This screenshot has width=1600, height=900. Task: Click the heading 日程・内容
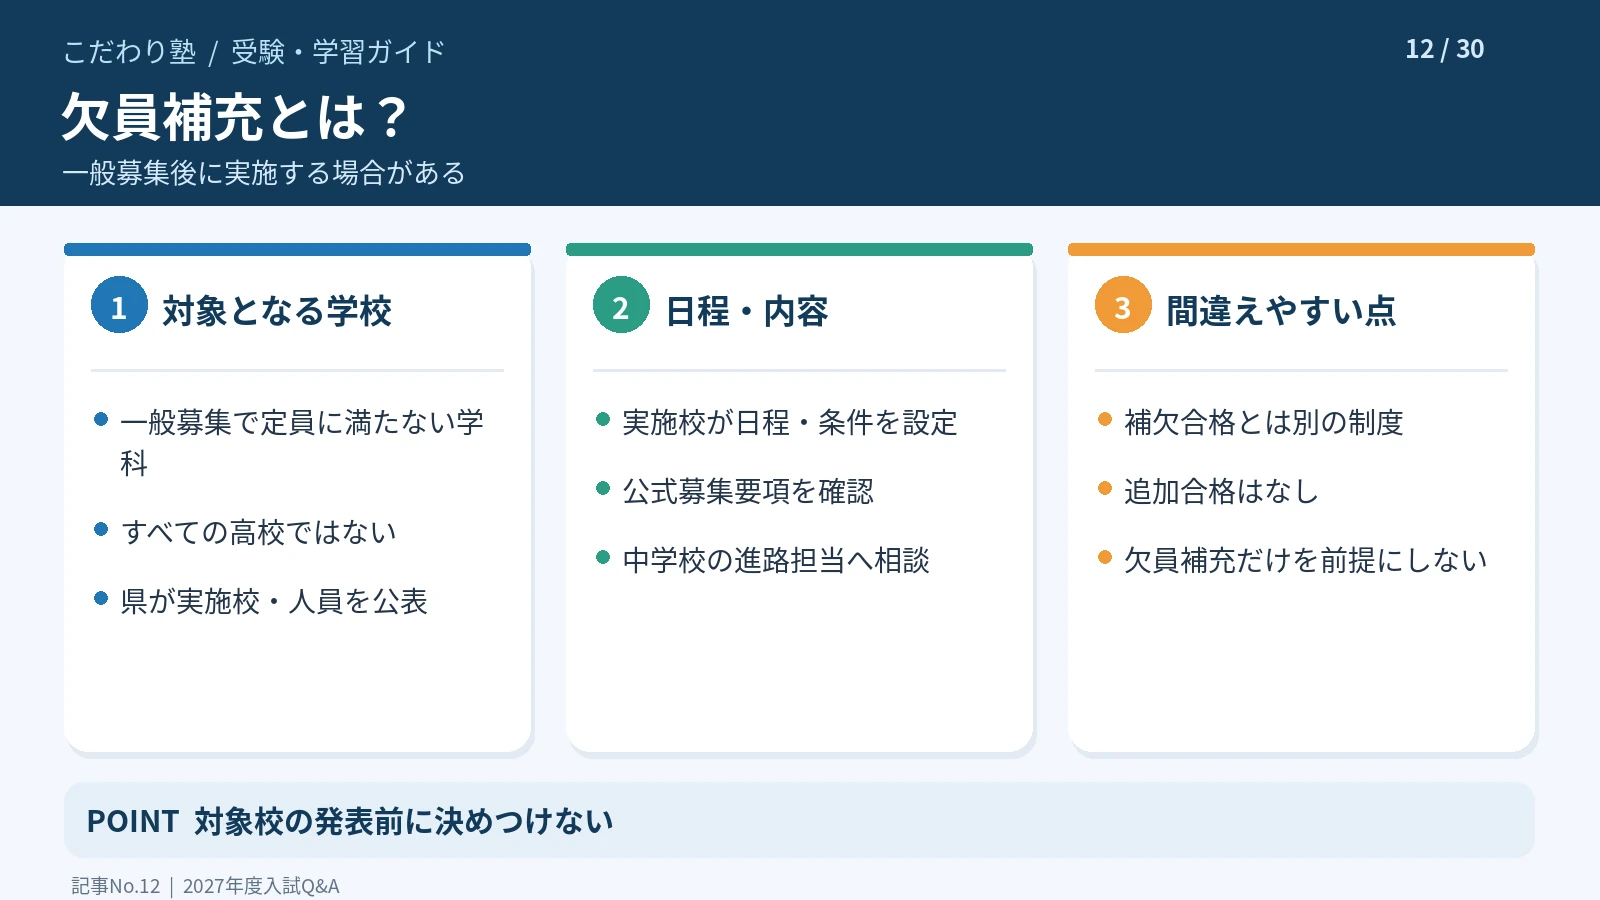pos(747,311)
